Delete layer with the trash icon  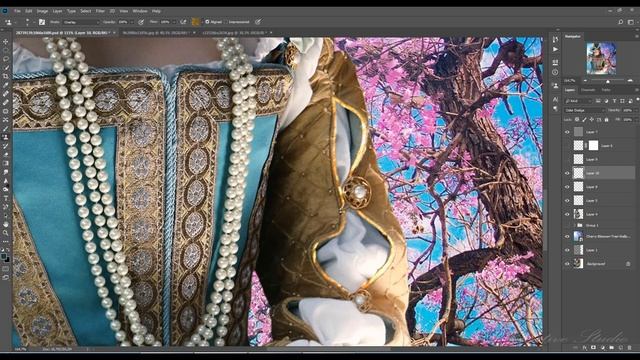point(629,348)
